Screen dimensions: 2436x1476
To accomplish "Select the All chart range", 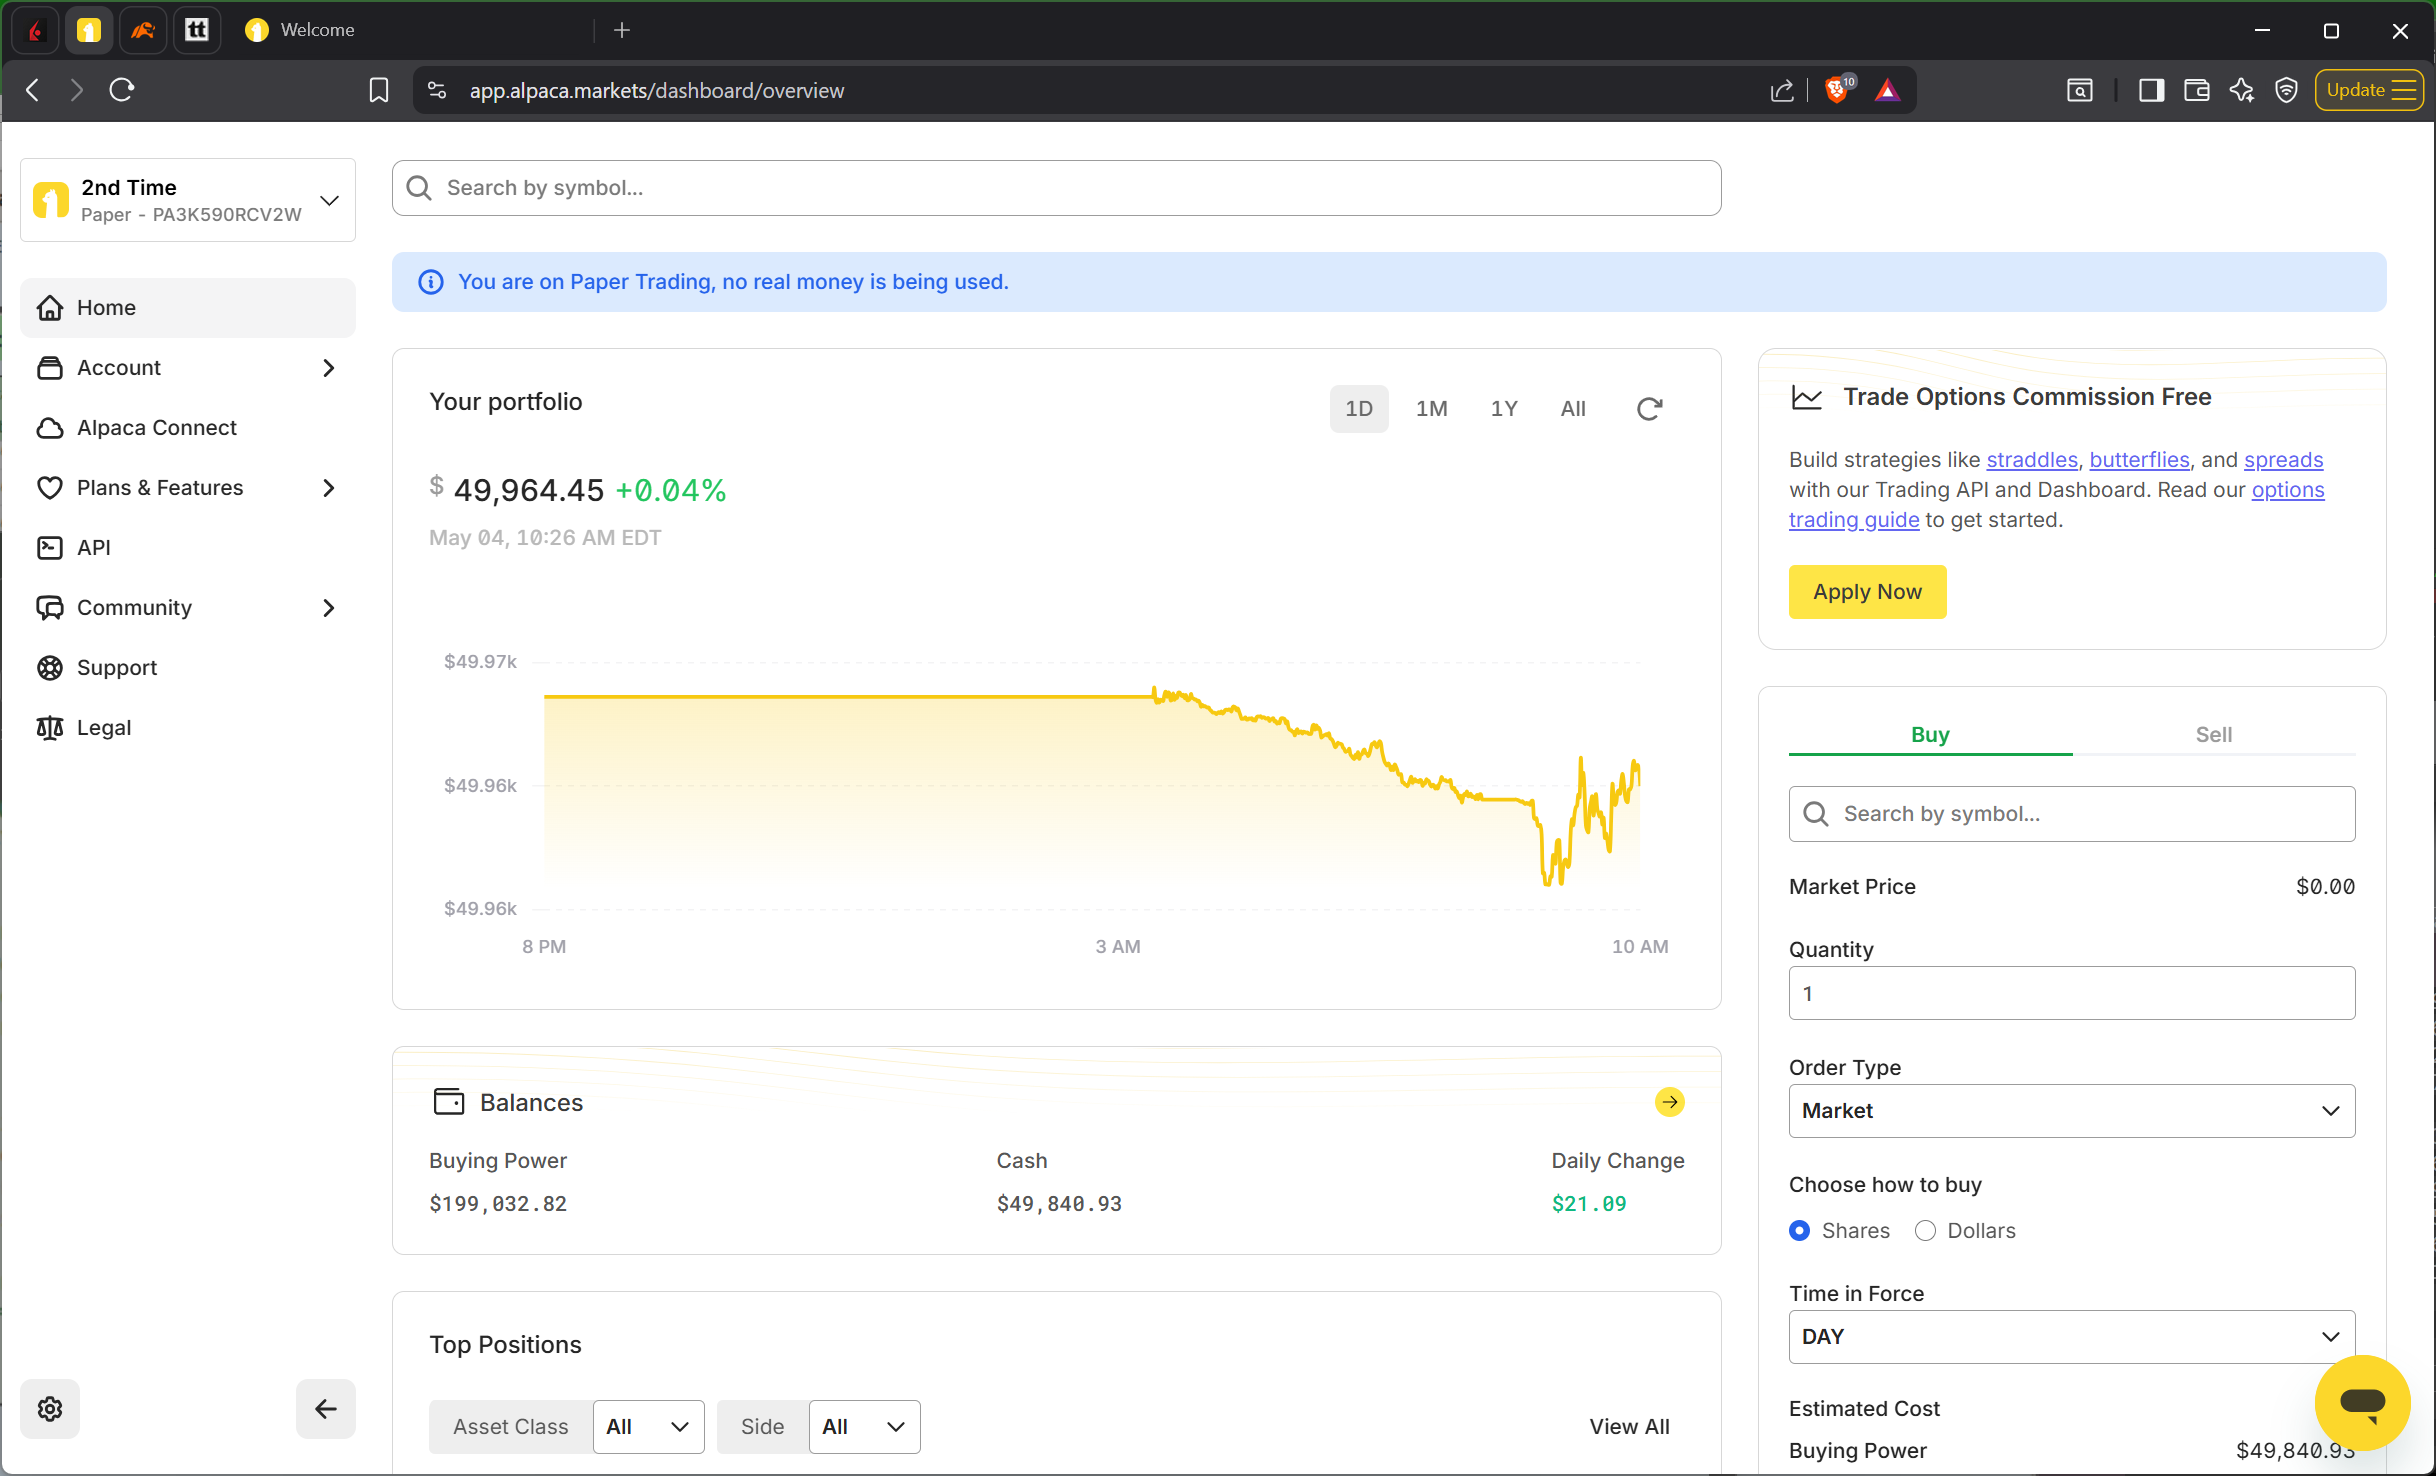I will tap(1573, 408).
